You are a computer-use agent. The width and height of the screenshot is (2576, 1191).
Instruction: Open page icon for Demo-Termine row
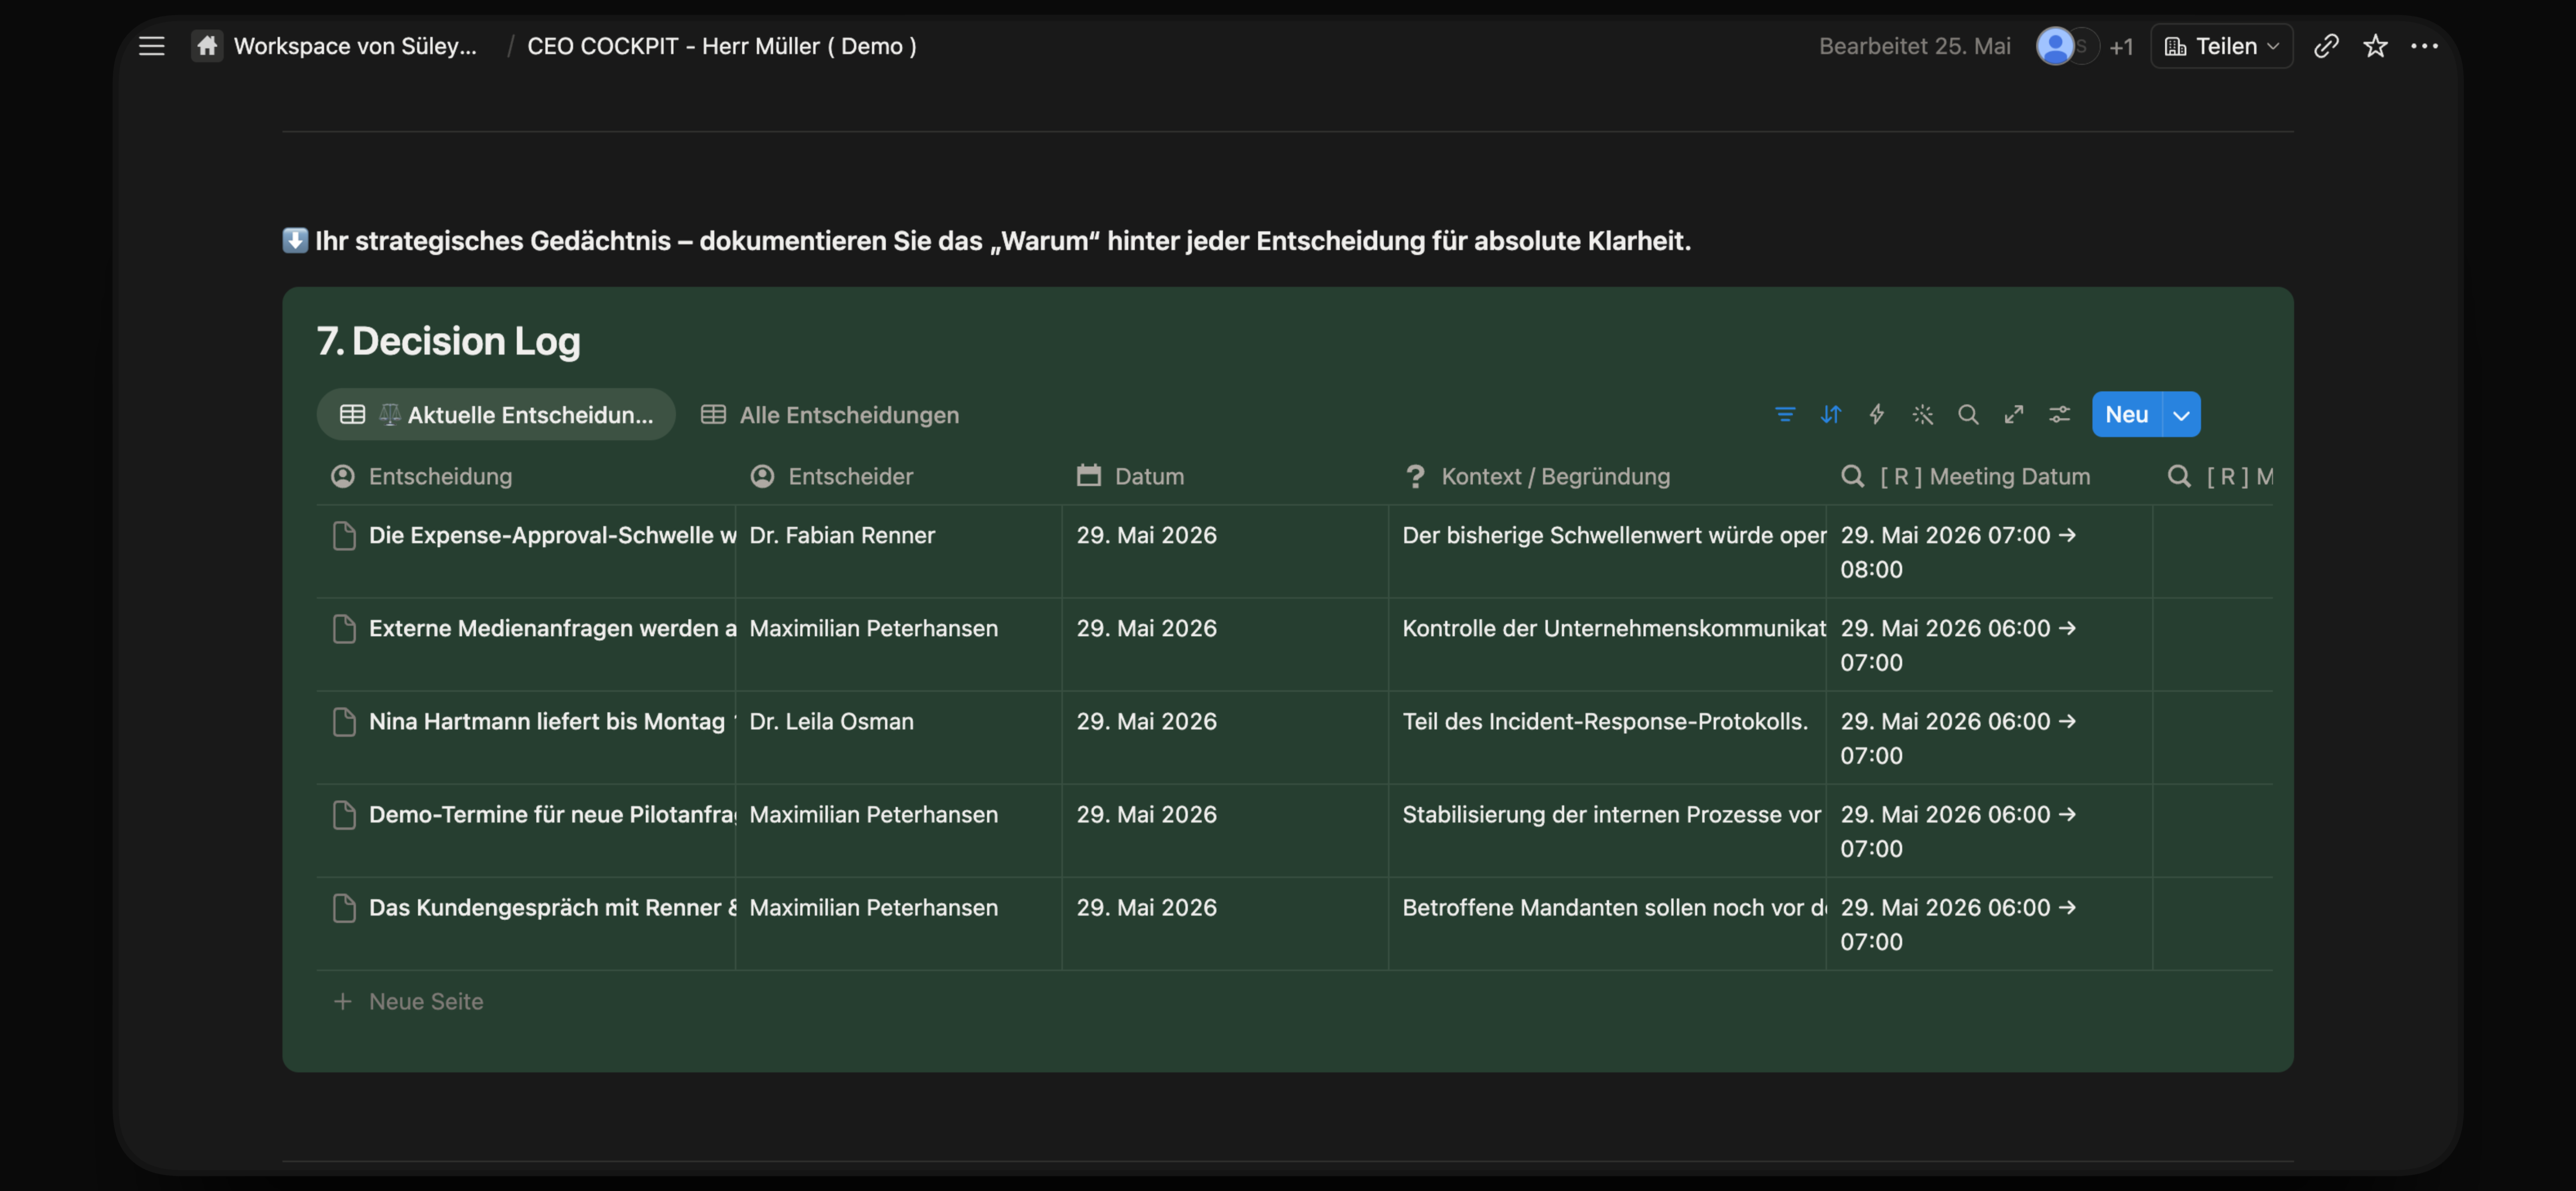tap(344, 815)
